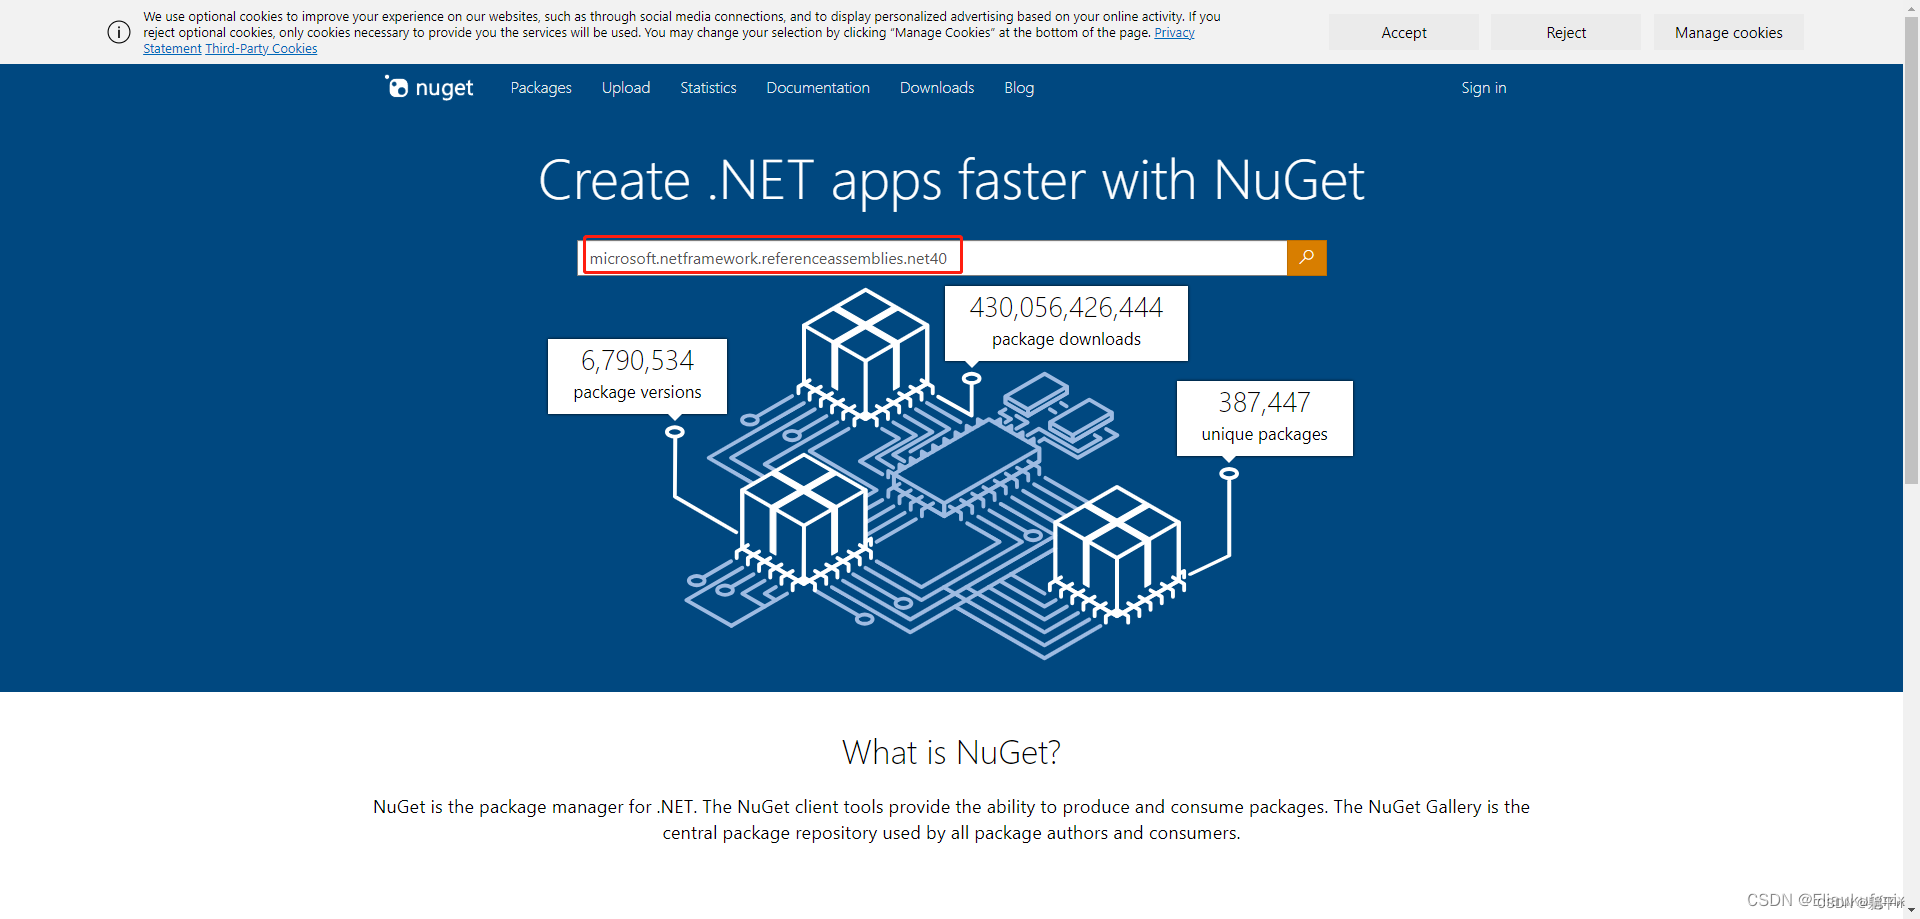1920x919 pixels.
Task: Click the info circle icon in cookie banner
Action: [118, 32]
